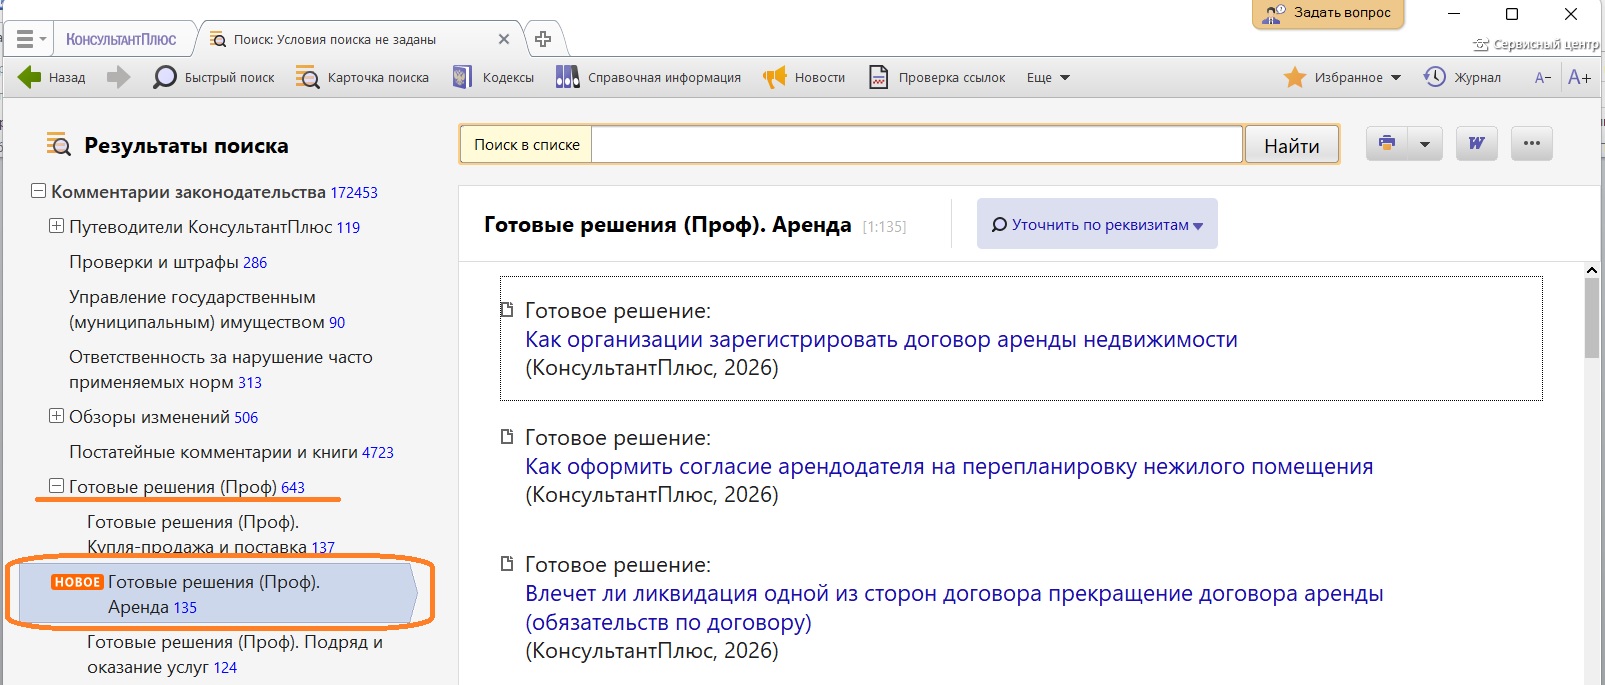The height and width of the screenshot is (685, 1605).
Task: Click the Комментарии законодательства 172453 label
Action: point(214,192)
